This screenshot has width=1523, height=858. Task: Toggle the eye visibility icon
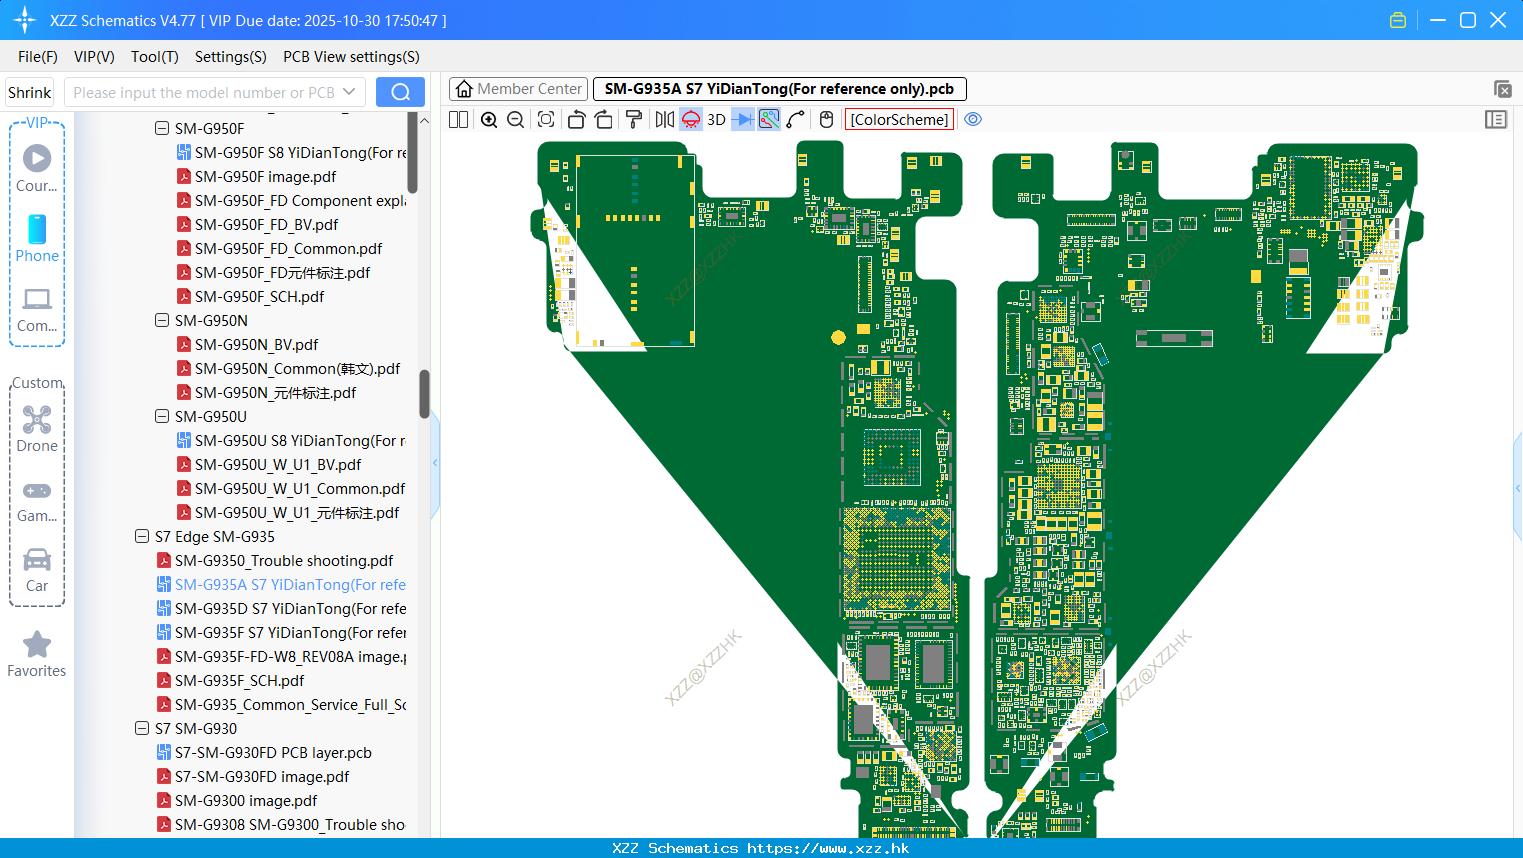(x=973, y=119)
